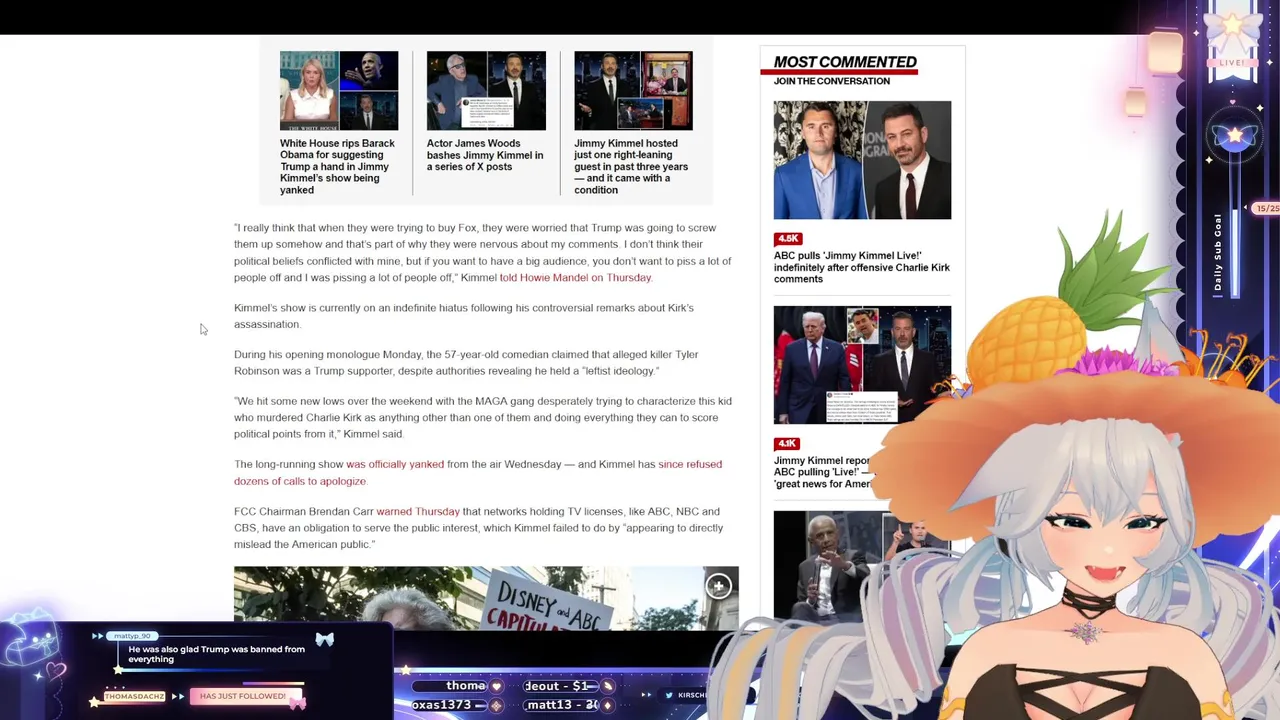1280x720 pixels.
Task: Open the 'was officially yanked' link
Action: pos(395,464)
